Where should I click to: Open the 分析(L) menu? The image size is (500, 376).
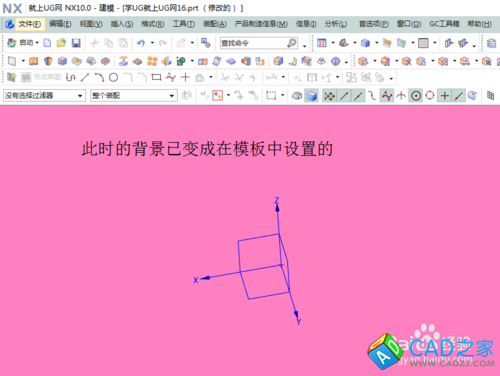(x=336, y=24)
